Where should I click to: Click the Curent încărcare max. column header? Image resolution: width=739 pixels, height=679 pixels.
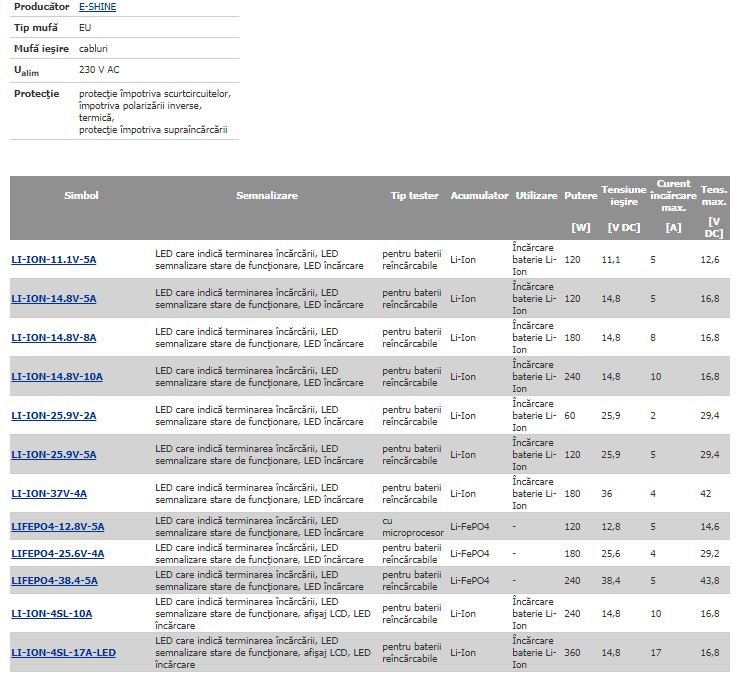(673, 196)
